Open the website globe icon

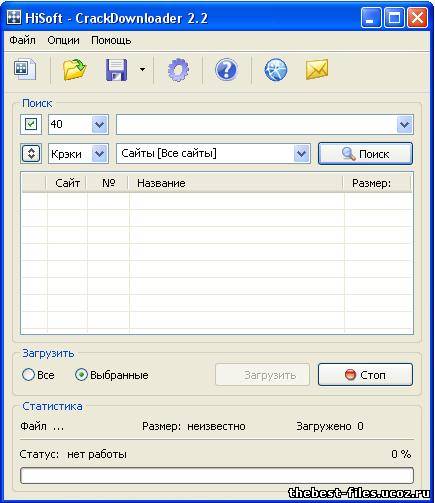(276, 70)
